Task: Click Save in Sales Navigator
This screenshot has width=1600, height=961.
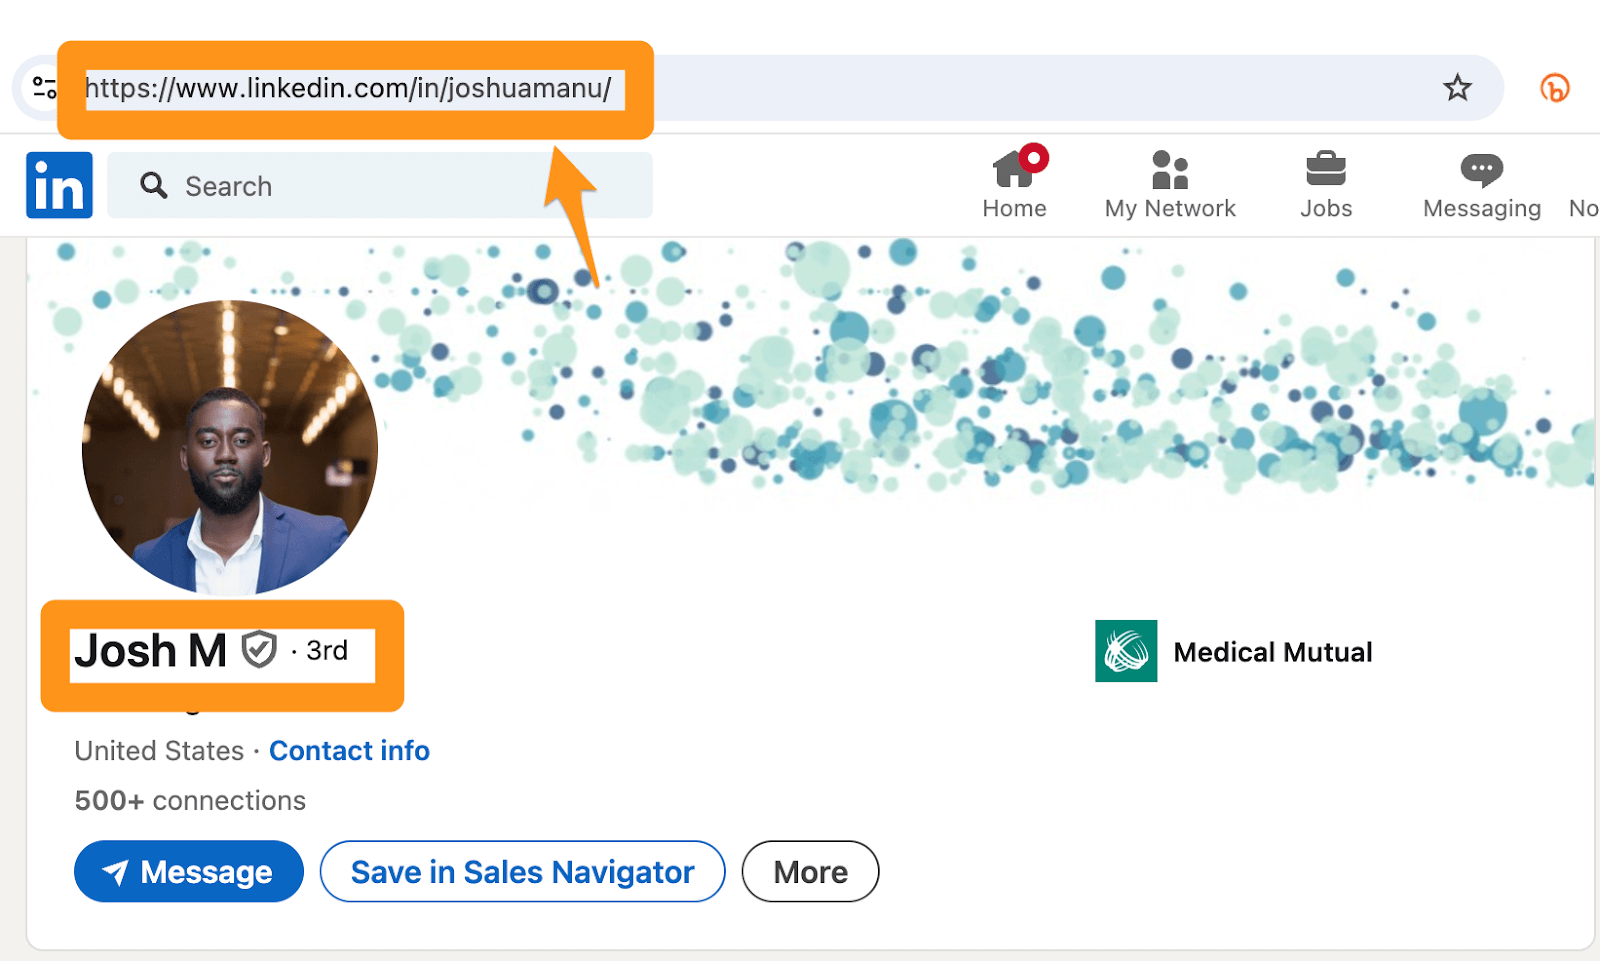Action: [x=522, y=872]
